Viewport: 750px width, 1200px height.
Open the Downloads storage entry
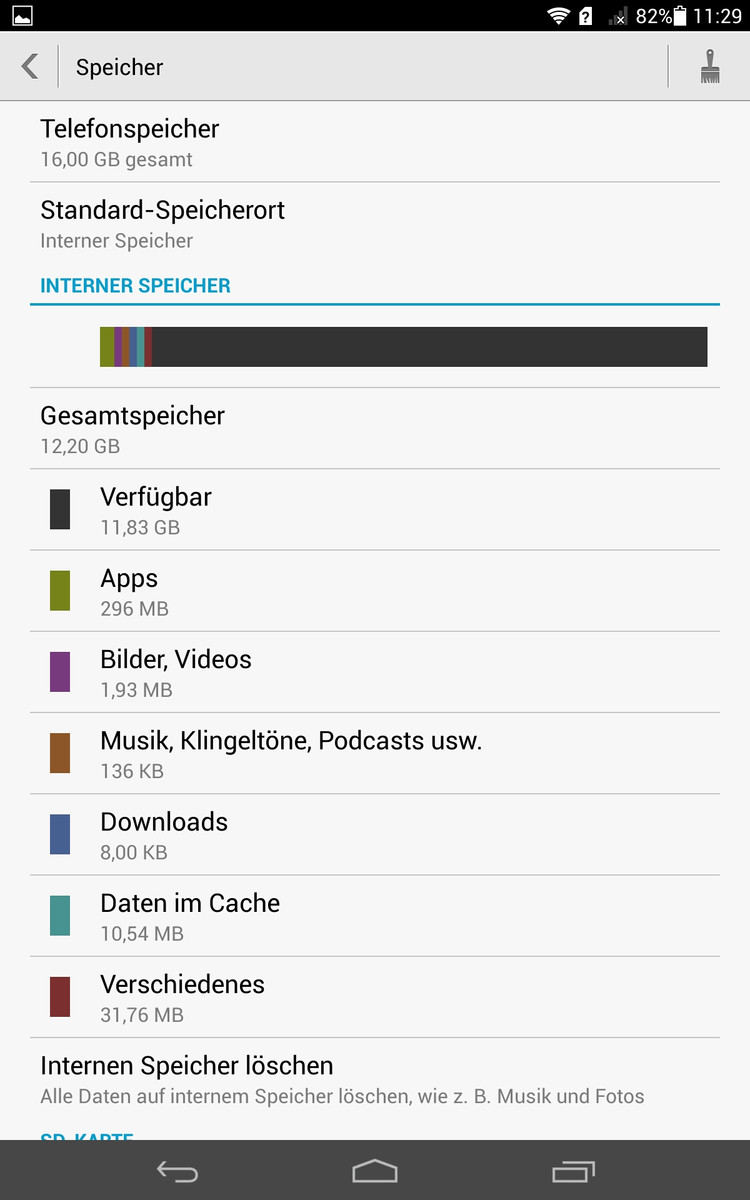(x=375, y=834)
